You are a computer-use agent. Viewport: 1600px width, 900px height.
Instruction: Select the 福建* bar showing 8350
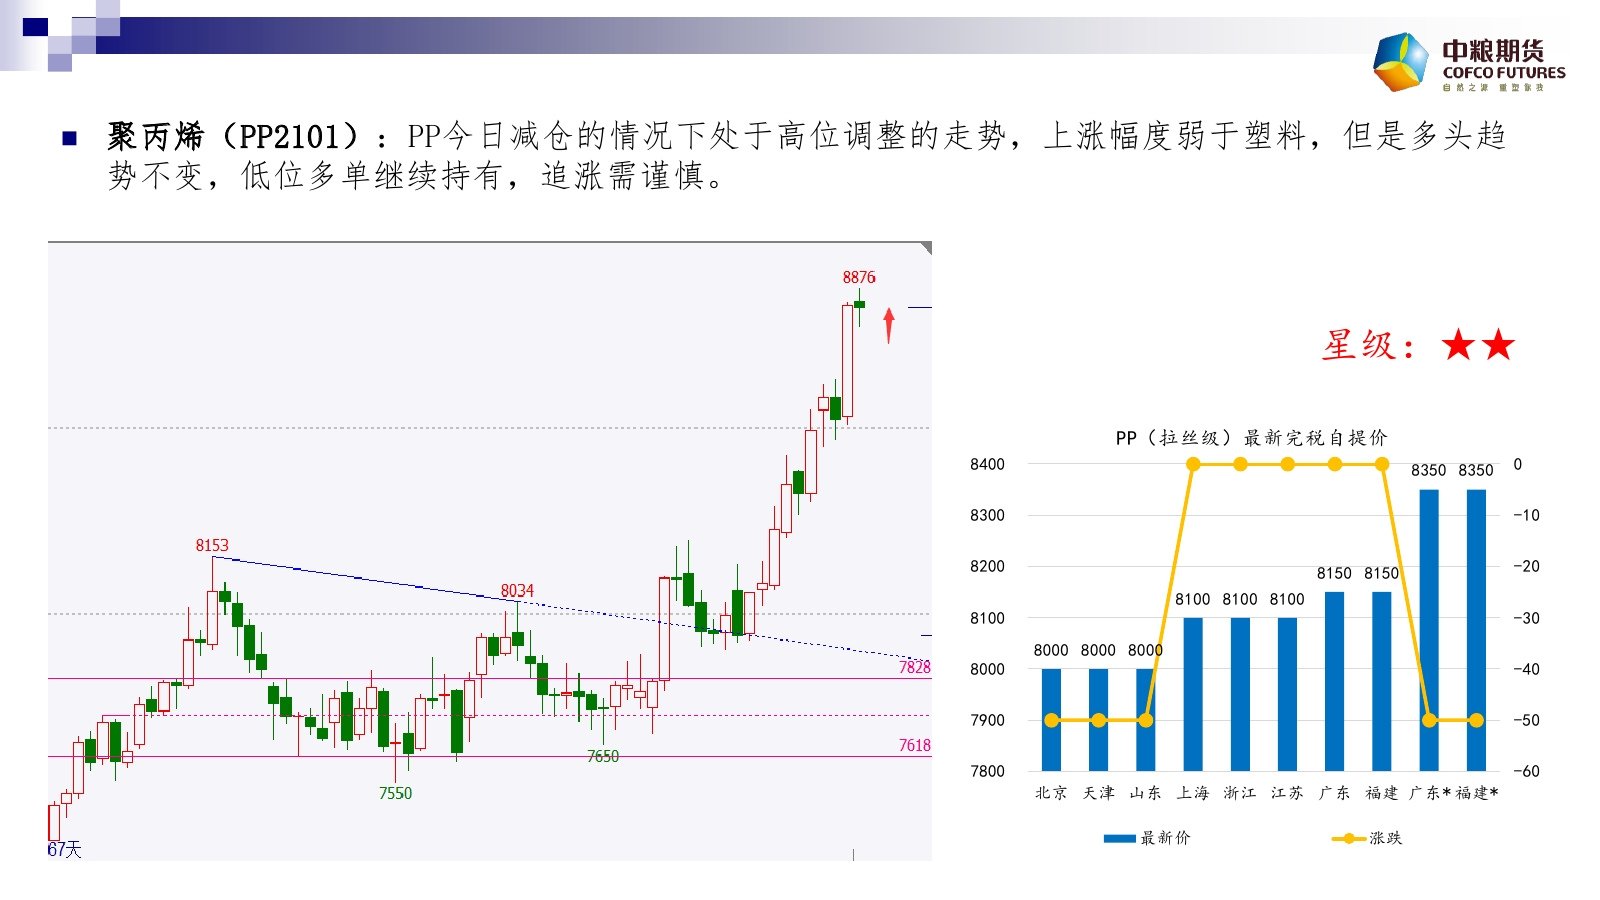[x=1476, y=630]
